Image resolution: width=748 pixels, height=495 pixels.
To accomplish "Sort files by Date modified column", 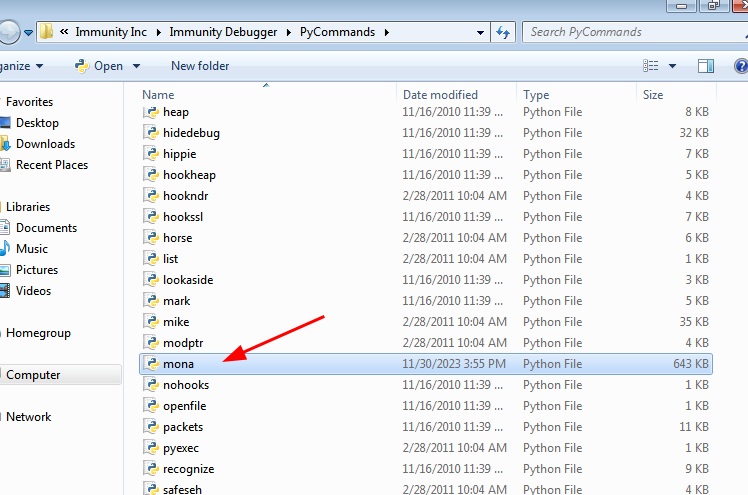I will (x=440, y=95).
